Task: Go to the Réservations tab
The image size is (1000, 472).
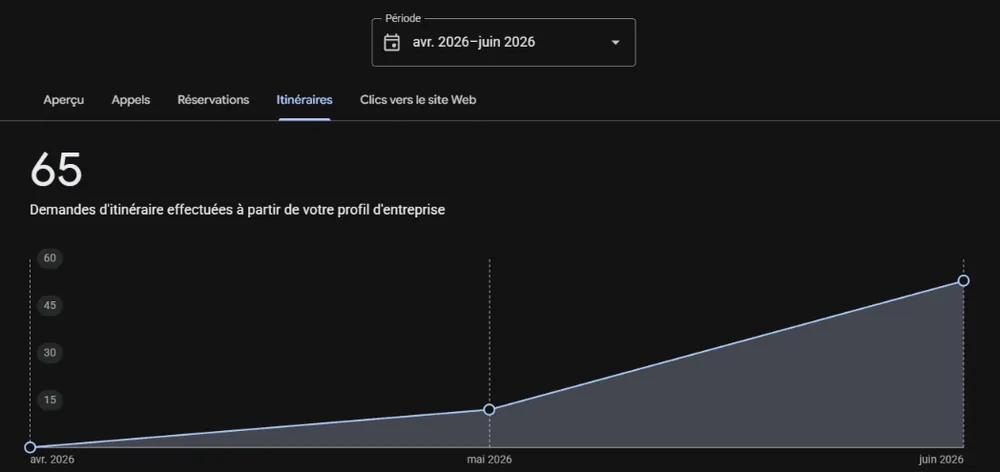Action: pos(213,100)
